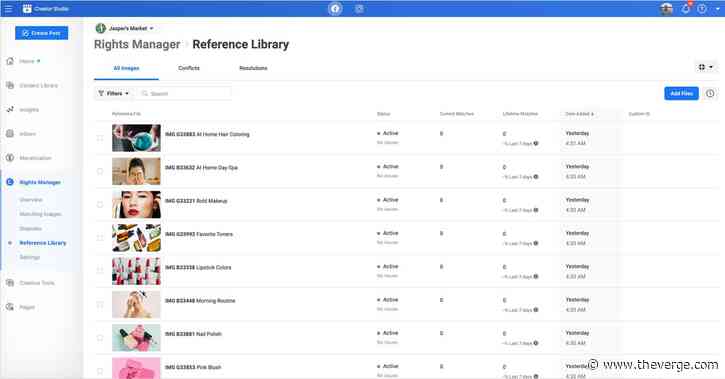Open the Bold Makeup thumbnail
Viewport: 725px width, 379px height.
pyautogui.click(x=136, y=204)
